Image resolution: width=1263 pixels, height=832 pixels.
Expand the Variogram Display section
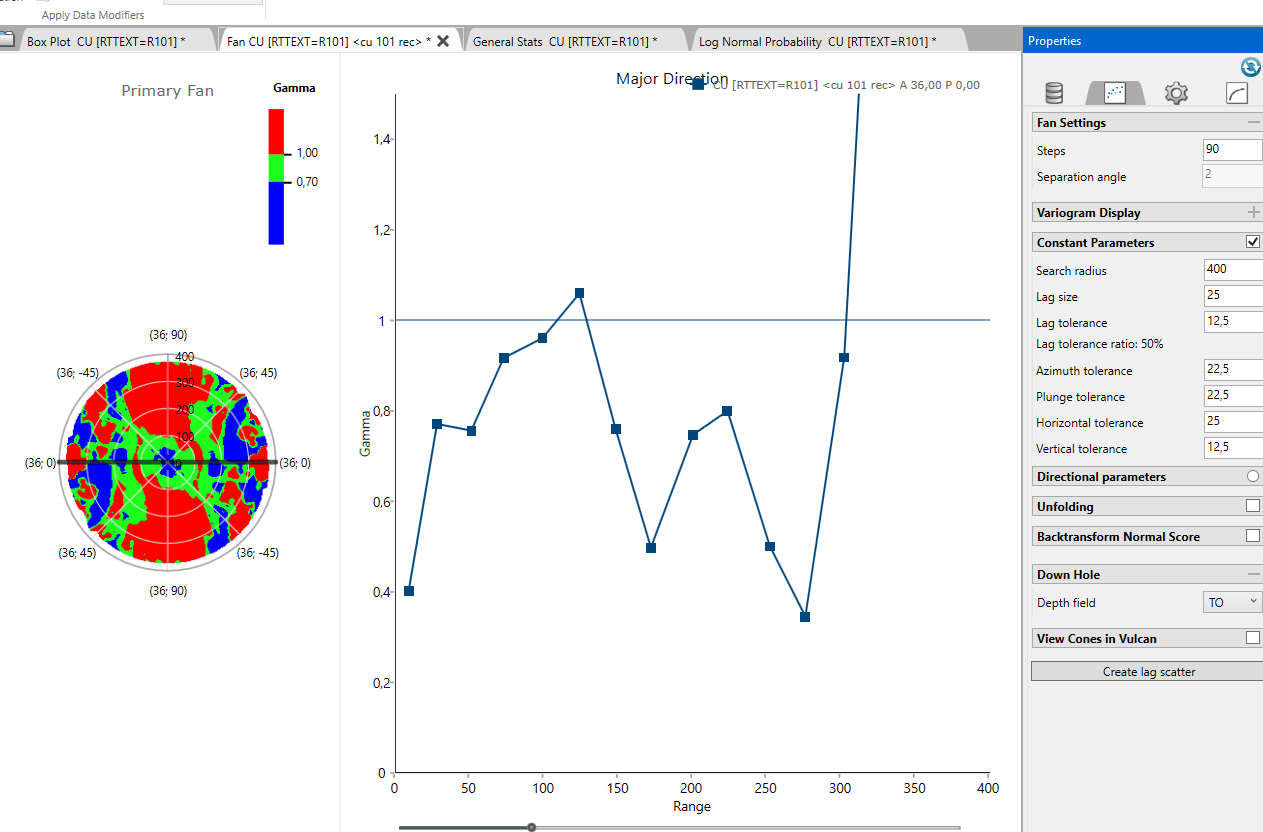tap(1253, 212)
